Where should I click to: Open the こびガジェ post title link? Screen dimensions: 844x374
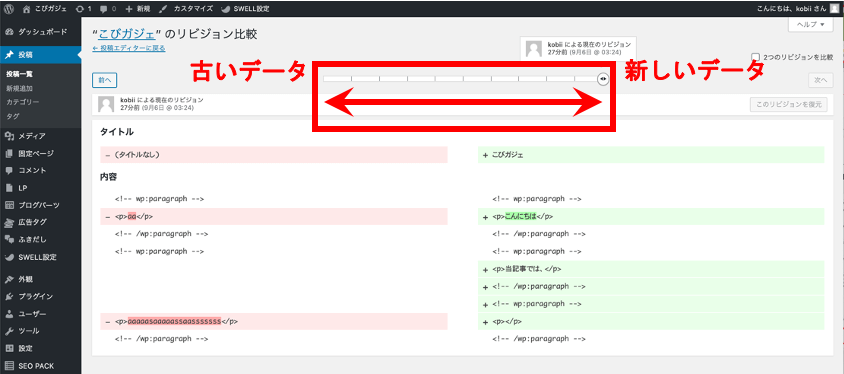(126, 34)
